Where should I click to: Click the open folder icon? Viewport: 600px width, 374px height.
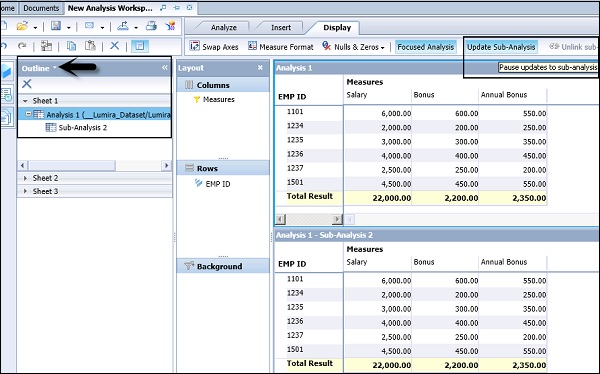pyautogui.click(x=22, y=26)
